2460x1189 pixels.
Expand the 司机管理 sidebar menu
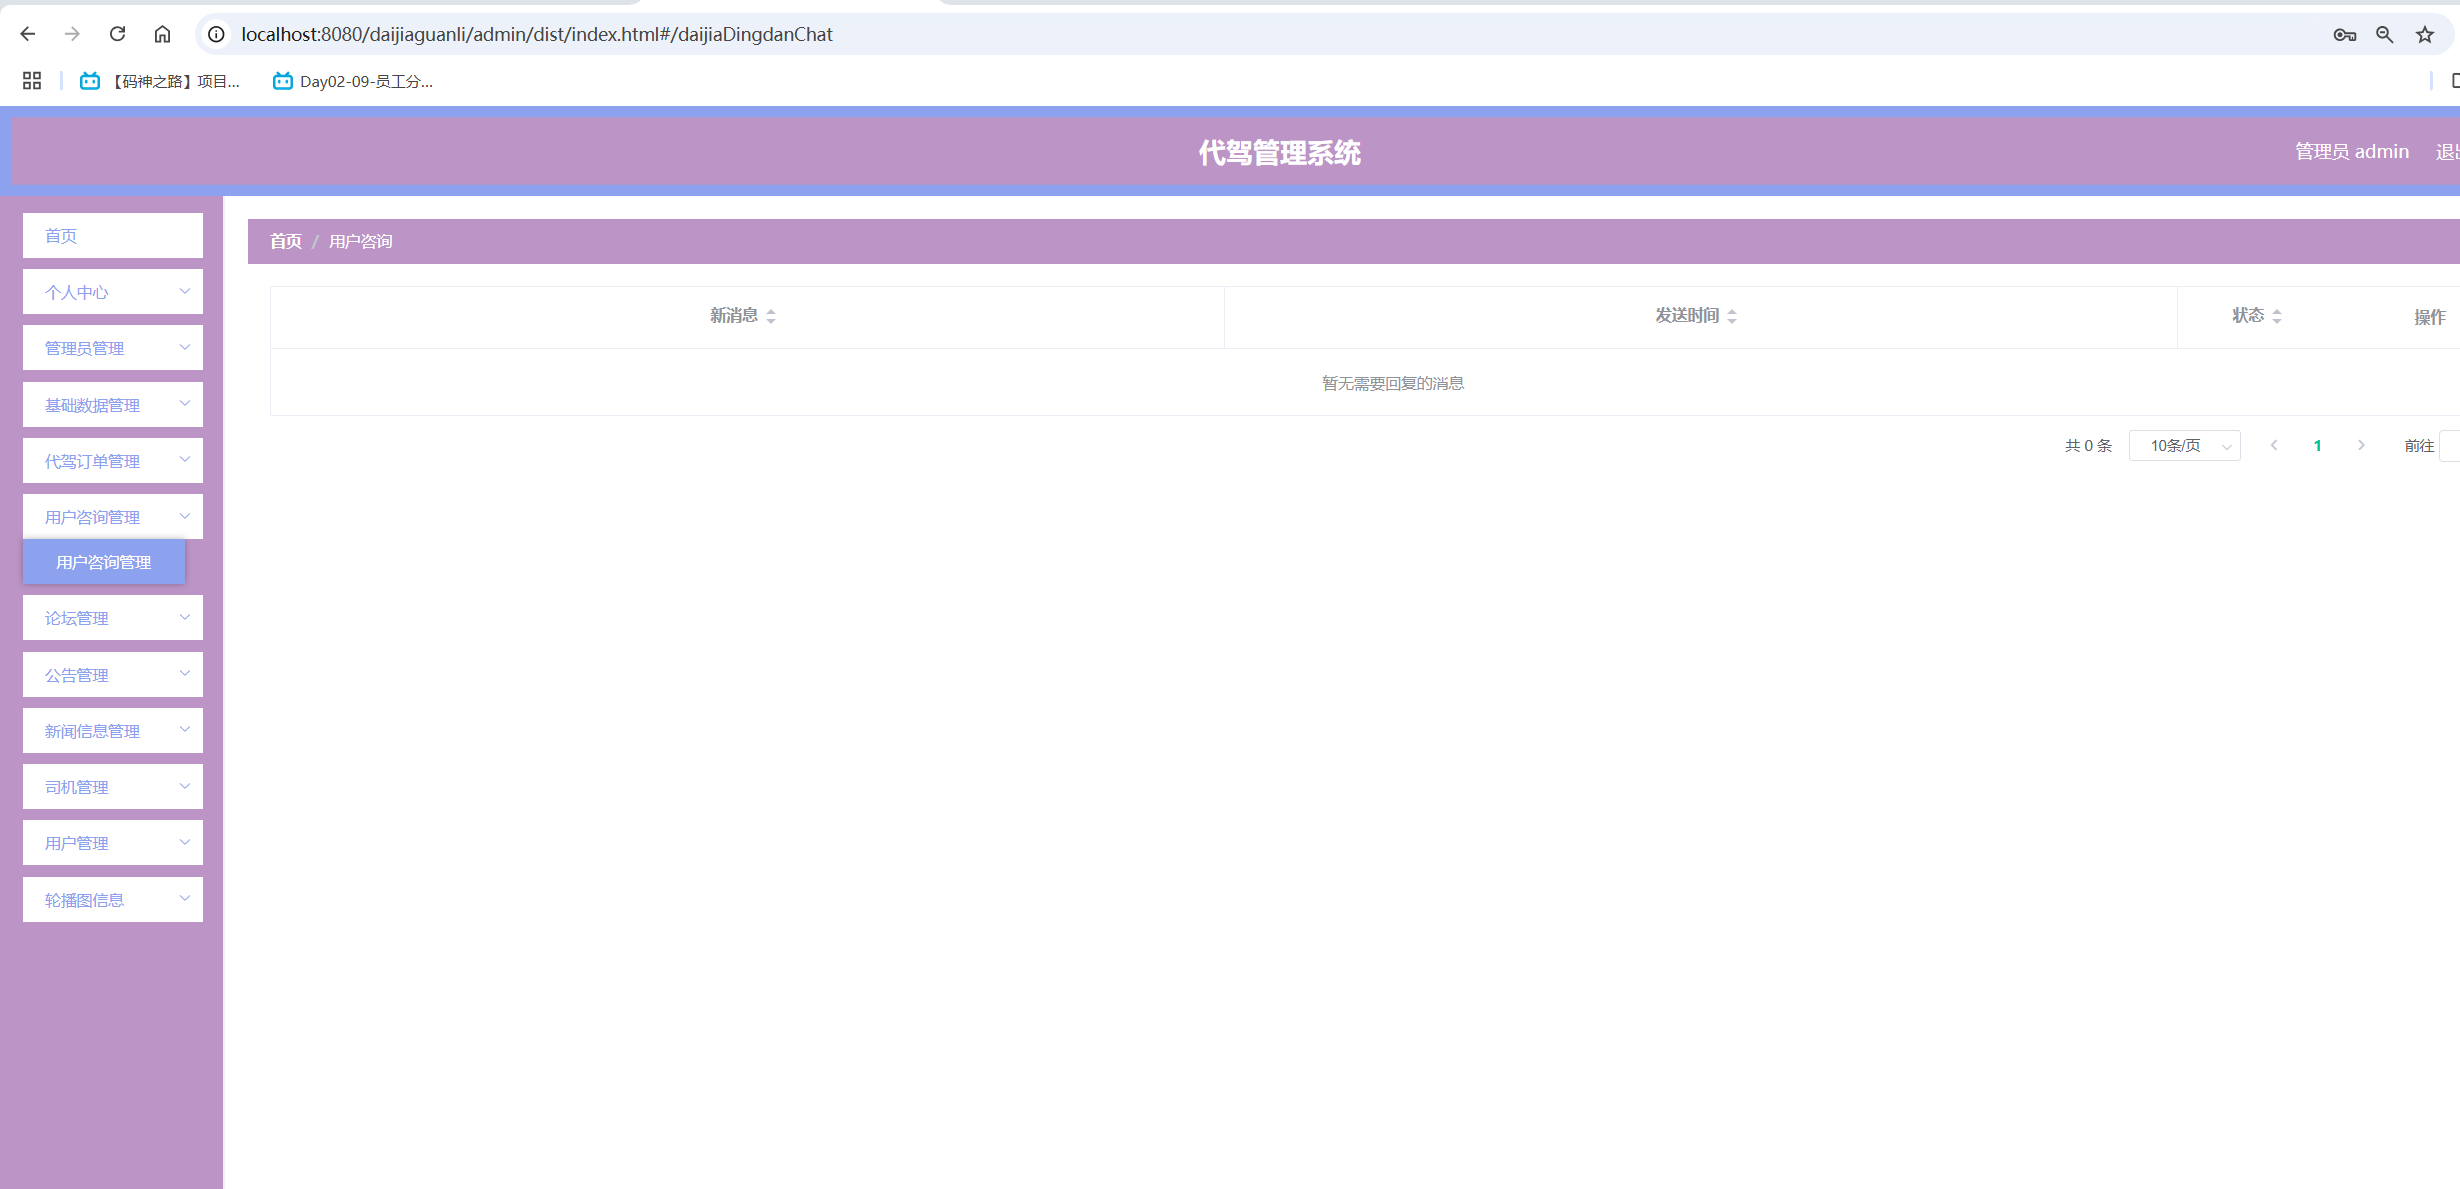[113, 787]
